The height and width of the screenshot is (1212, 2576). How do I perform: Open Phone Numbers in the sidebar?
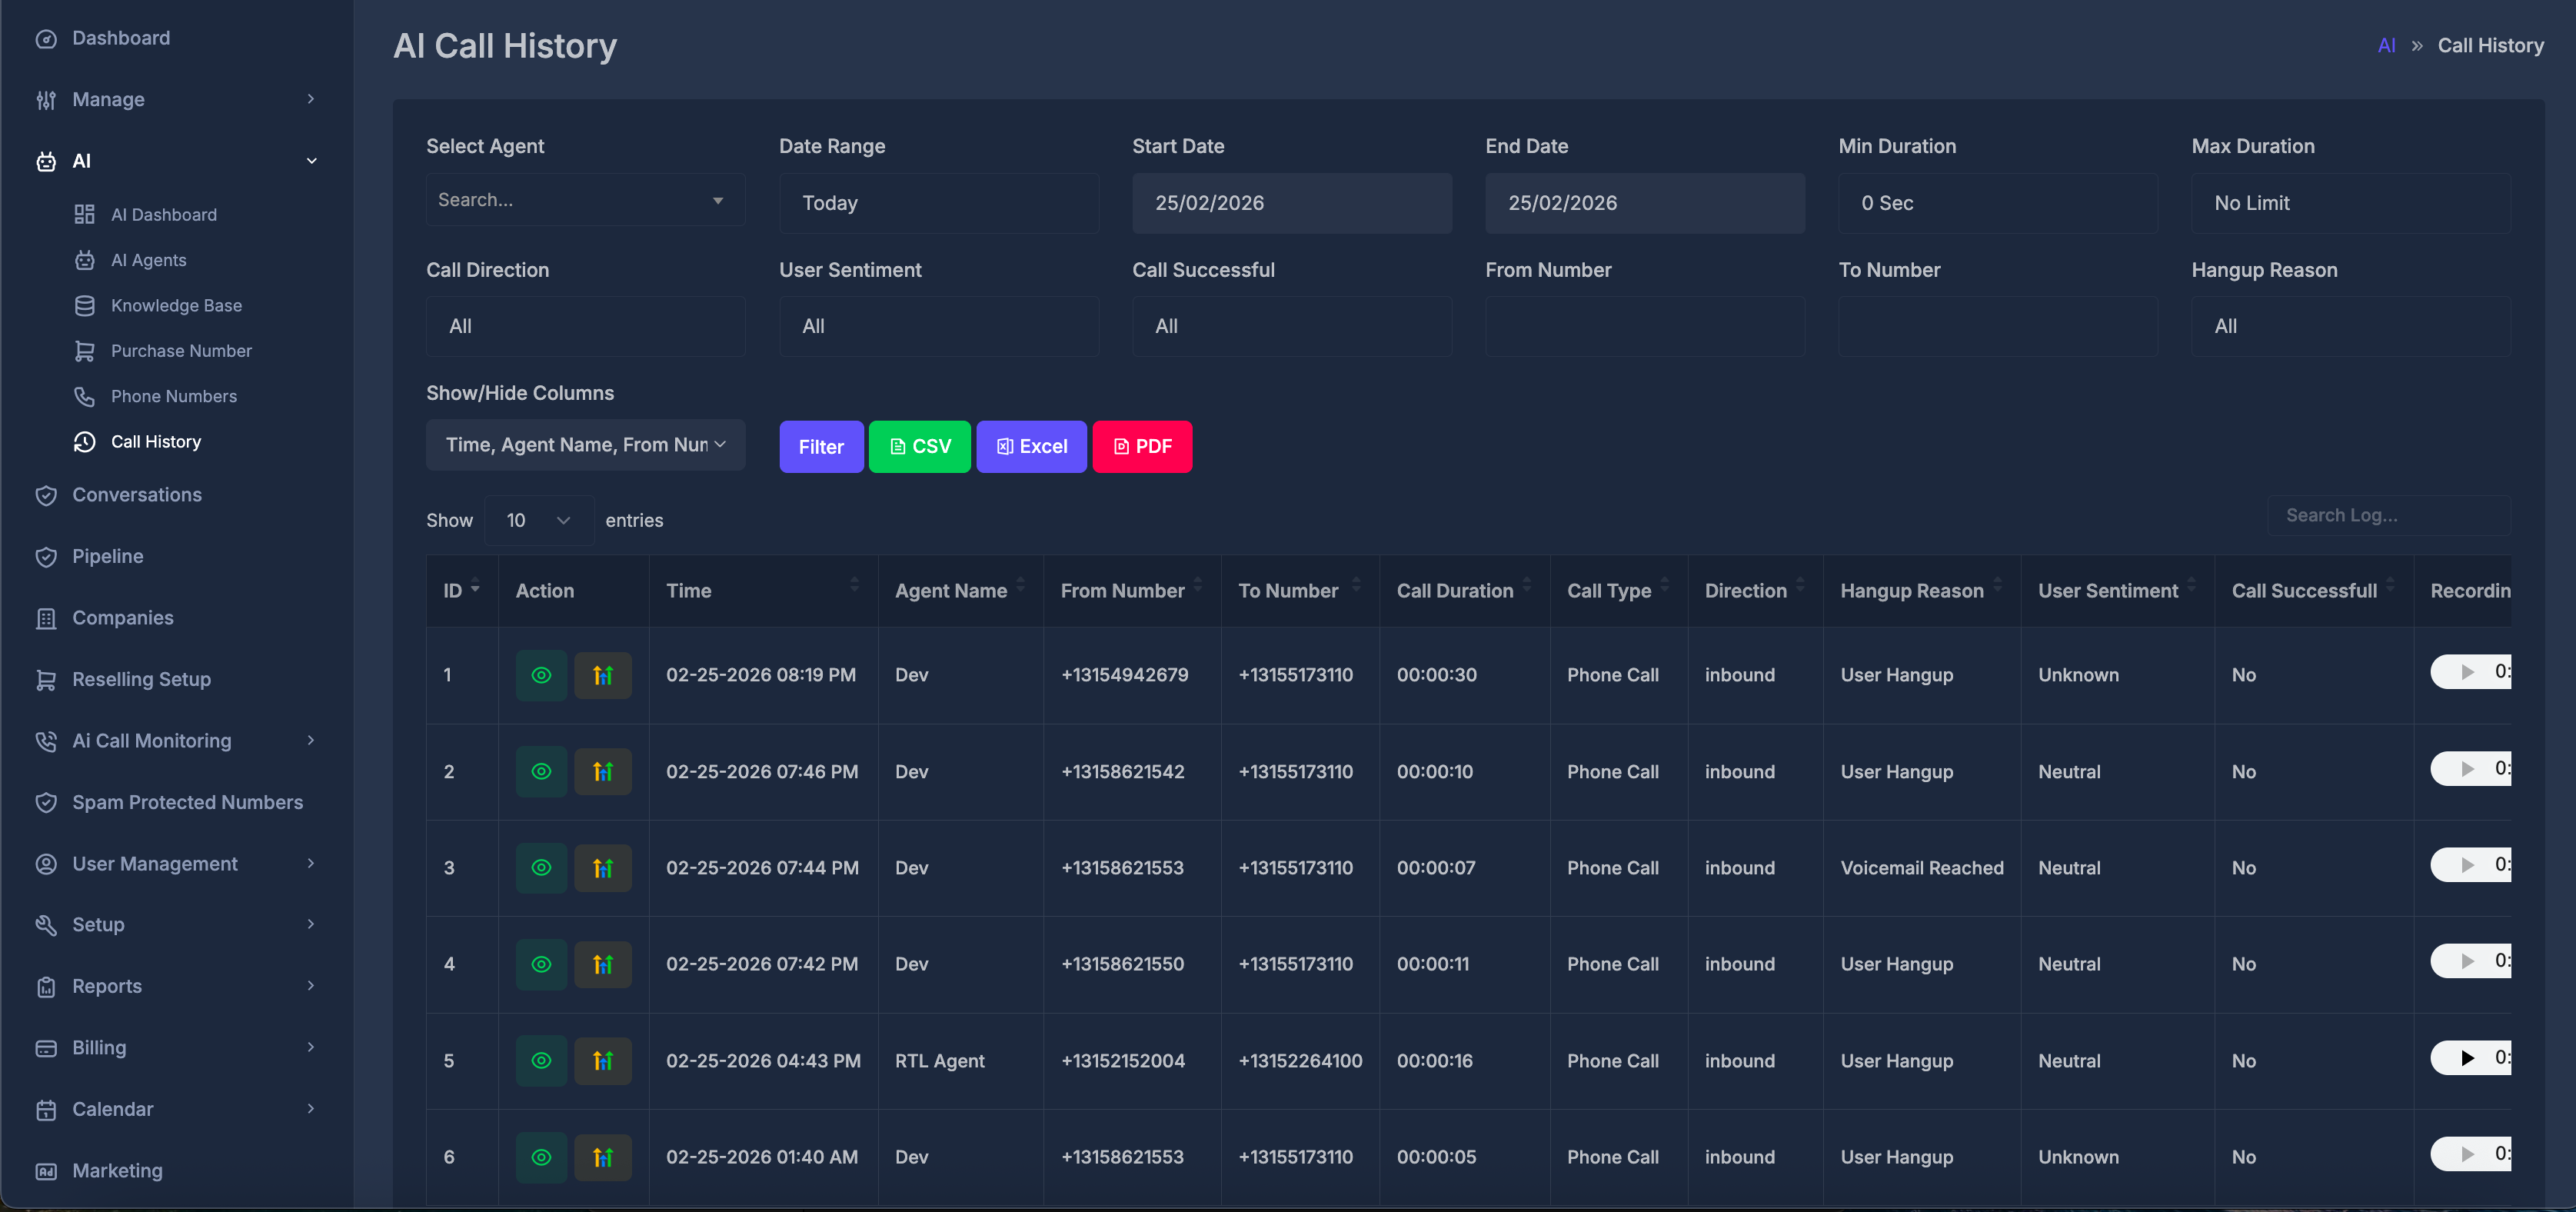click(174, 396)
